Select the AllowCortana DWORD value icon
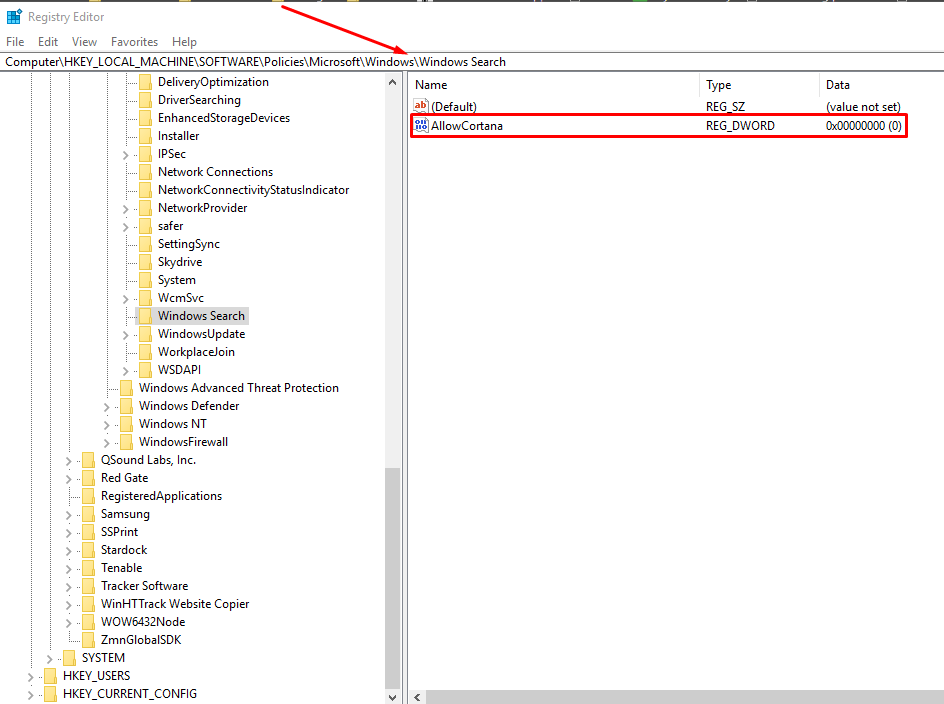Viewport: 944px width, 704px height. tap(421, 125)
